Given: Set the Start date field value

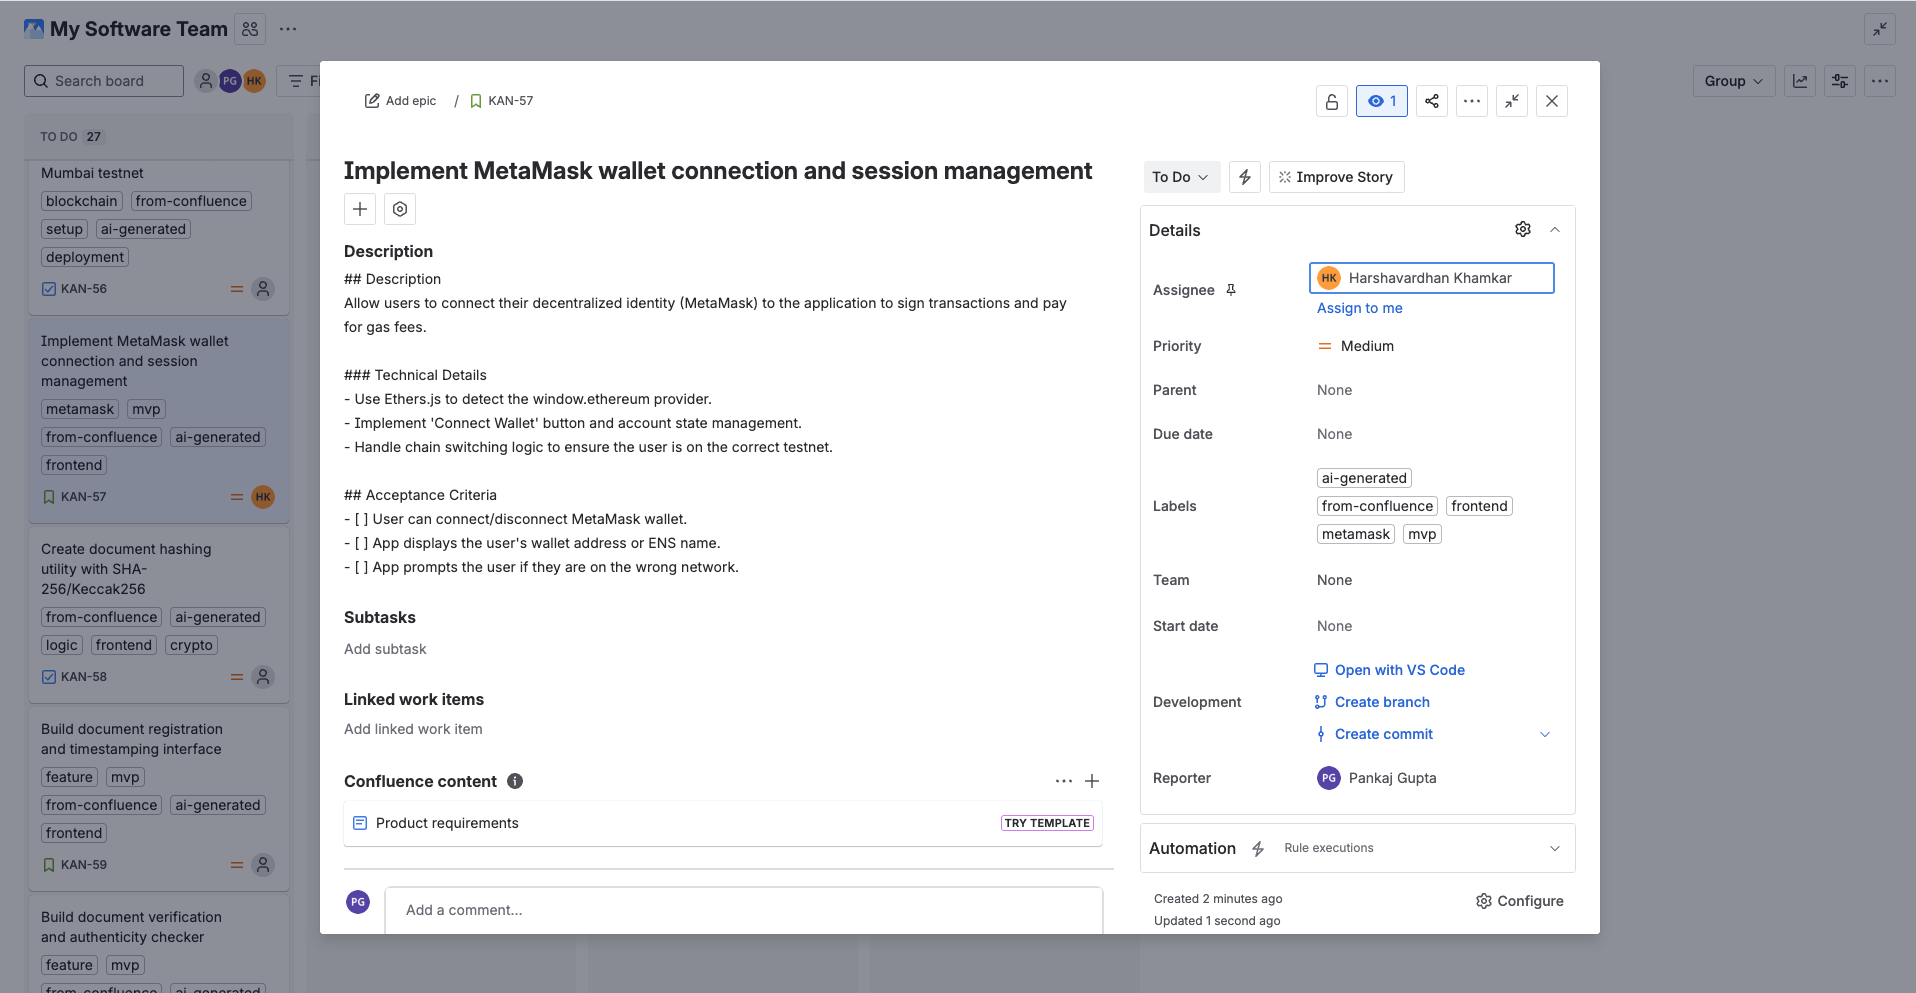Looking at the screenshot, I should pos(1335,626).
